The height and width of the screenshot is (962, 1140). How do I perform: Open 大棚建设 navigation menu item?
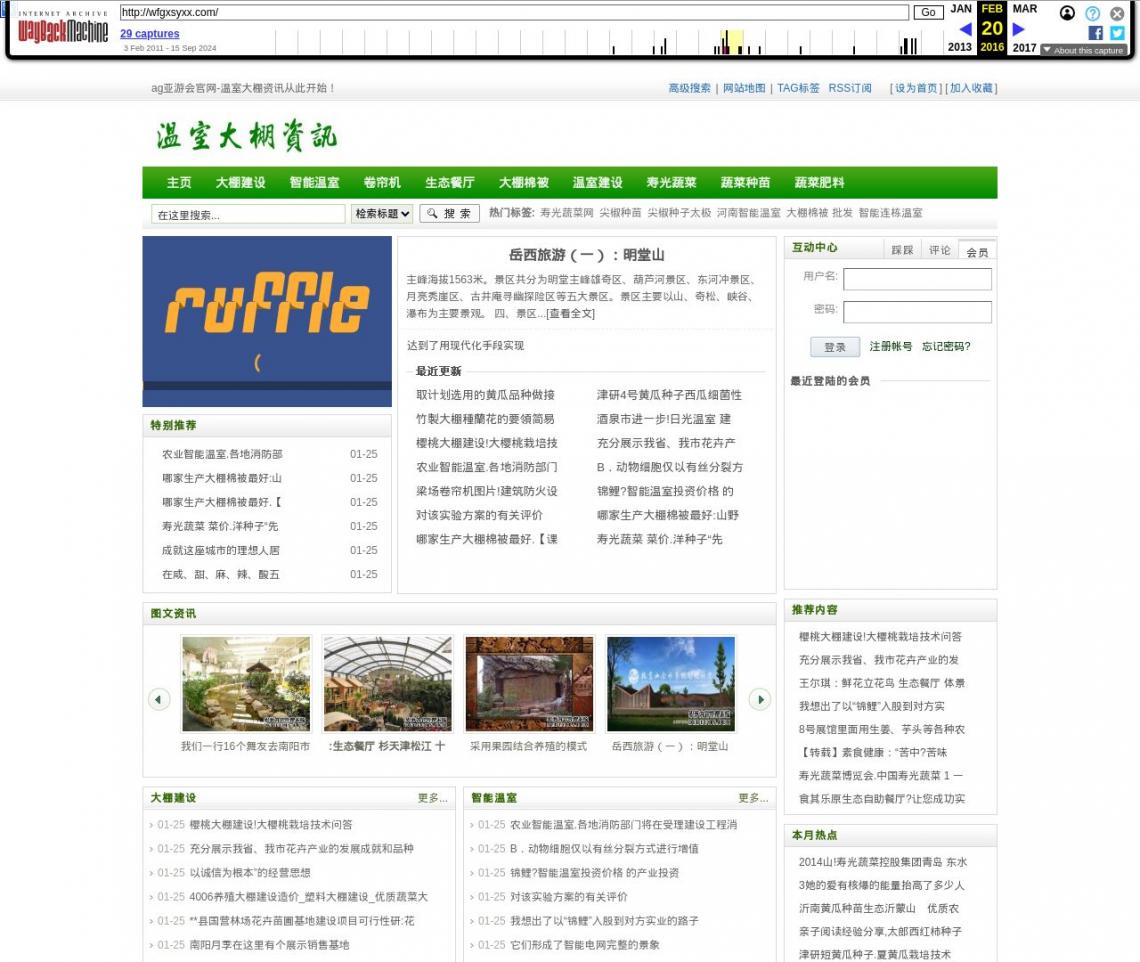tap(241, 183)
